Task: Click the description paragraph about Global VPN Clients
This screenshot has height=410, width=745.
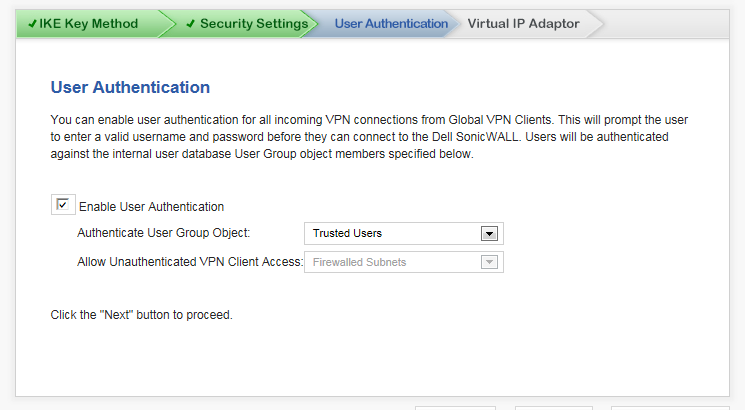Action: (369, 137)
